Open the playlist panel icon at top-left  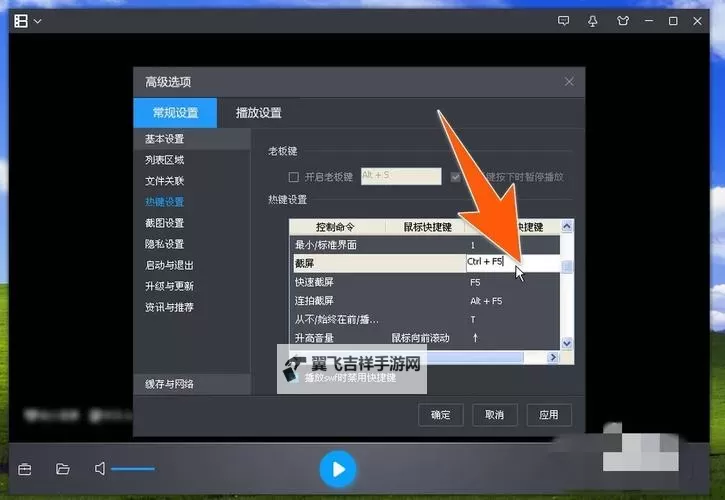click(21, 21)
